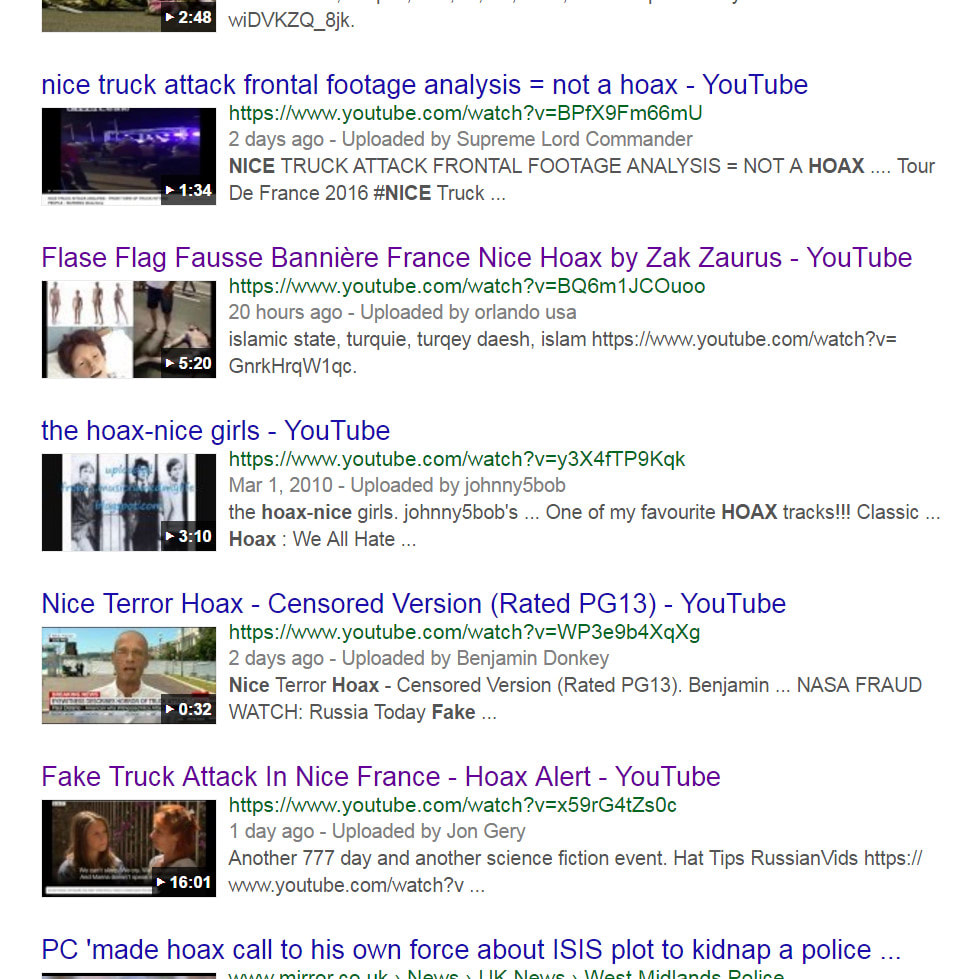This screenshot has width=973, height=979.
Task: Click the 'islamic state, turquie' snippet text
Action: pyautogui.click(x=563, y=353)
